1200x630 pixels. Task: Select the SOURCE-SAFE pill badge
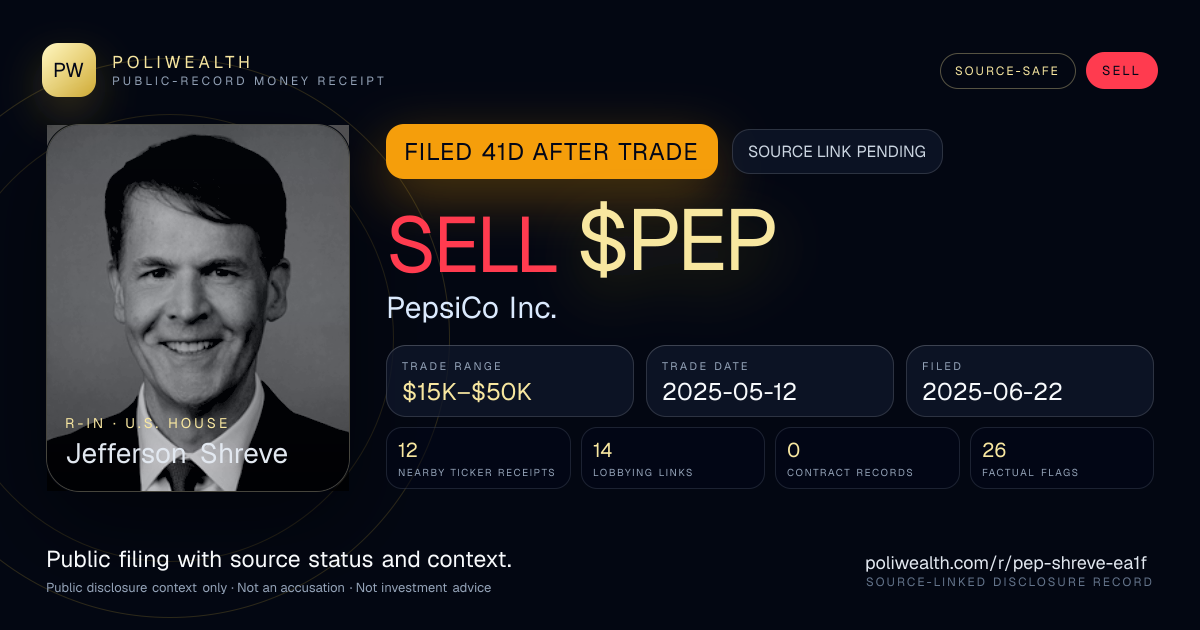(1007, 71)
